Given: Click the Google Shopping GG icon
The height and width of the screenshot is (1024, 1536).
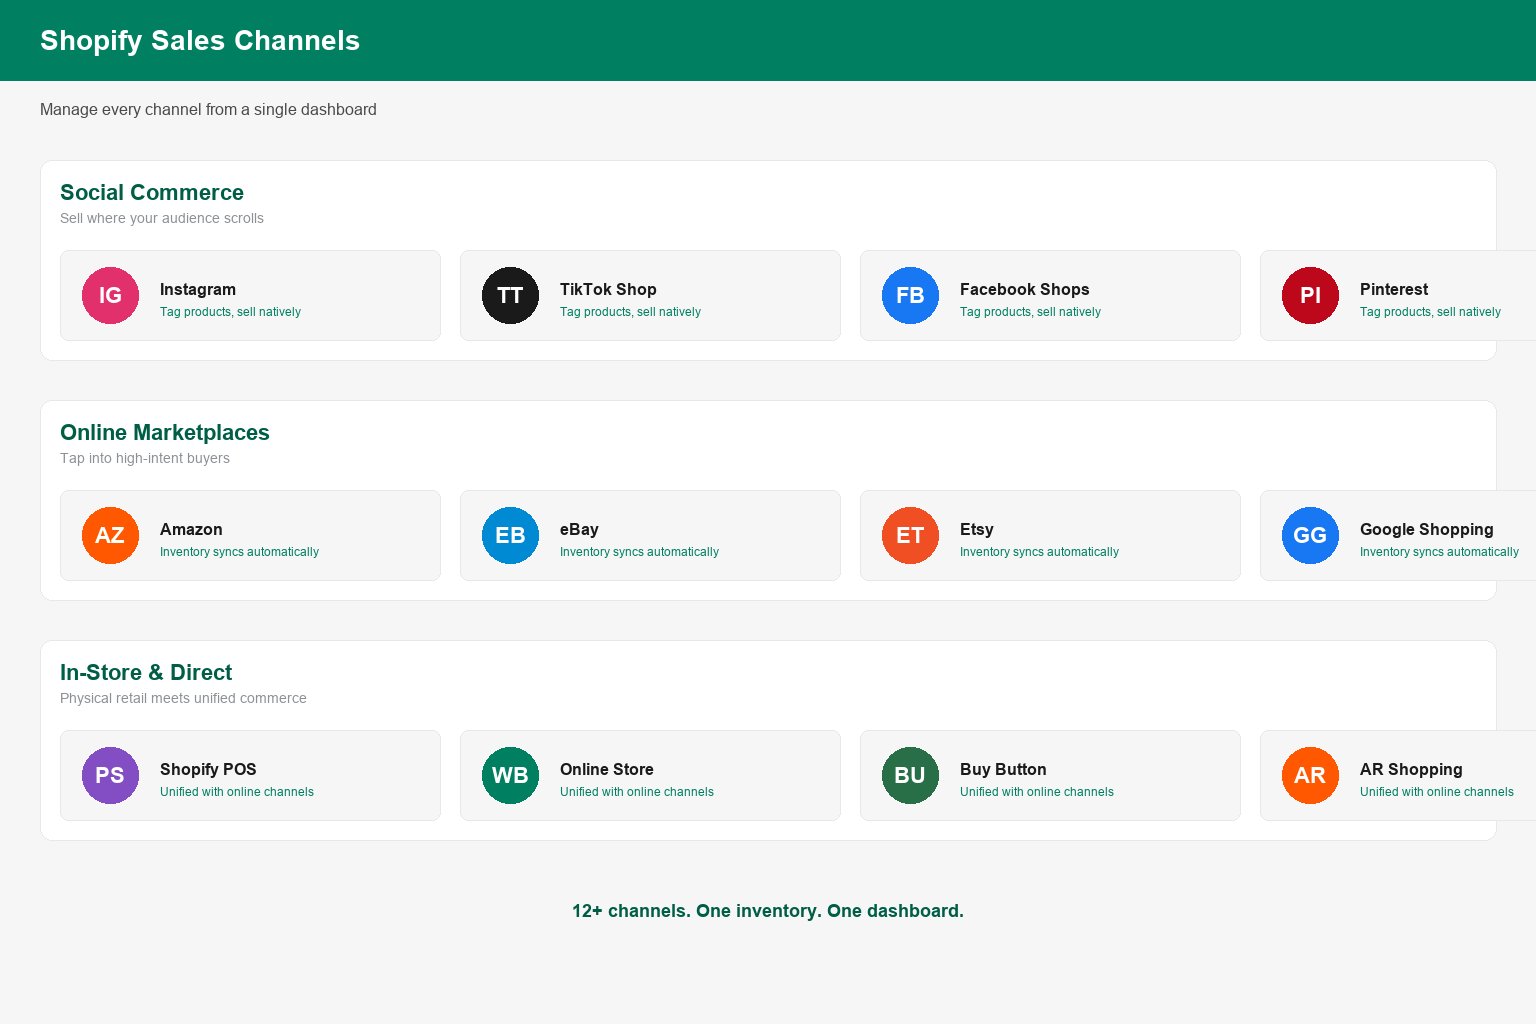Looking at the screenshot, I should [x=1310, y=535].
